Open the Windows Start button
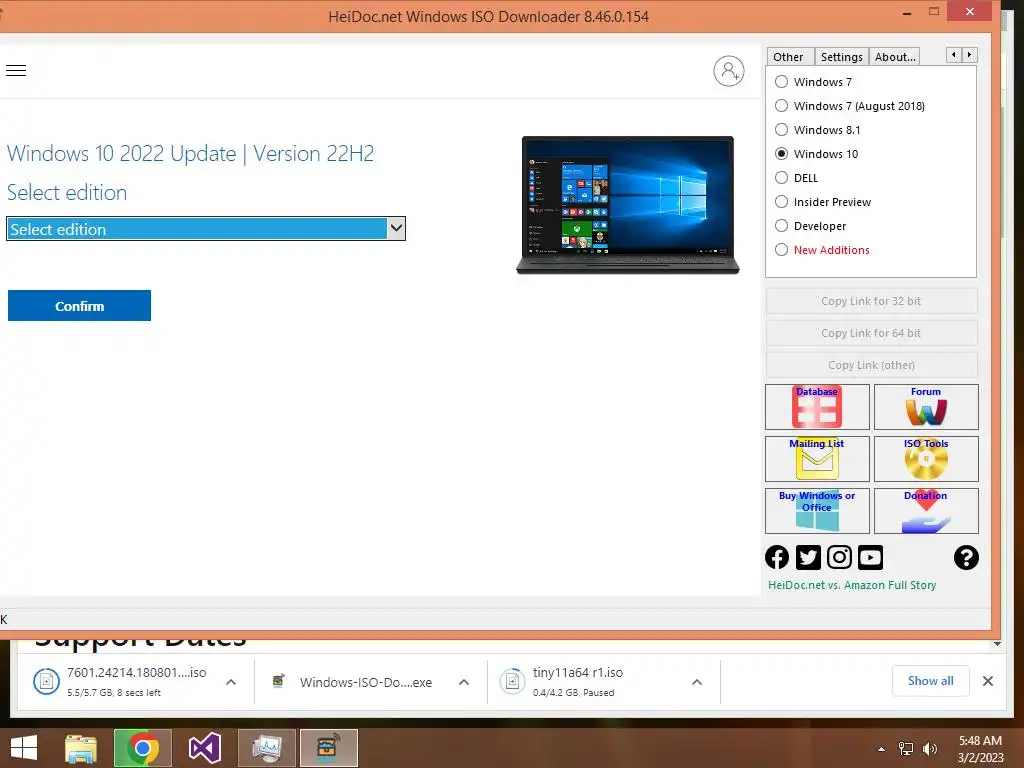Viewport: 1024px width, 768px height. 24,748
